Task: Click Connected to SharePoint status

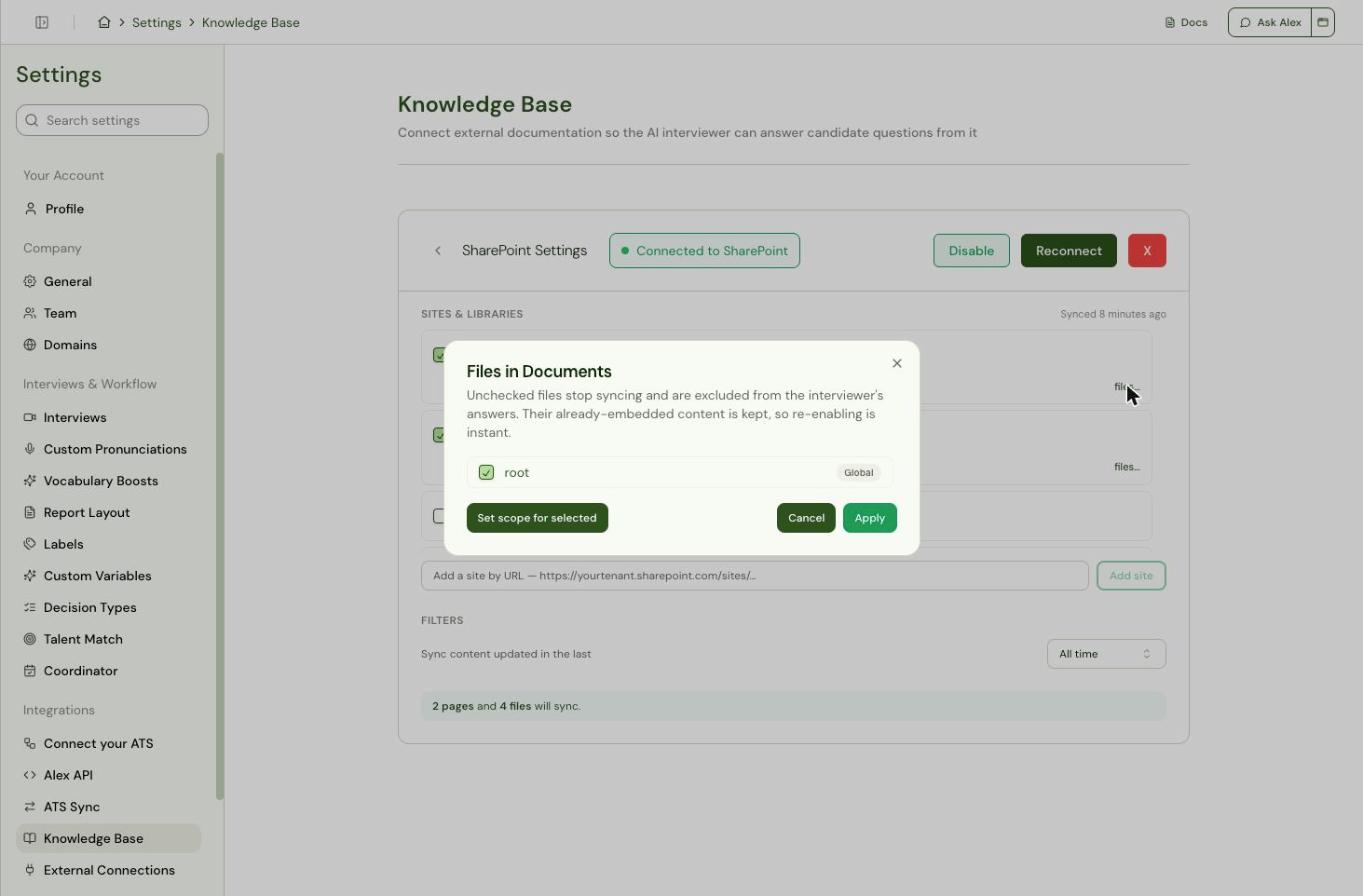Action: (x=704, y=251)
